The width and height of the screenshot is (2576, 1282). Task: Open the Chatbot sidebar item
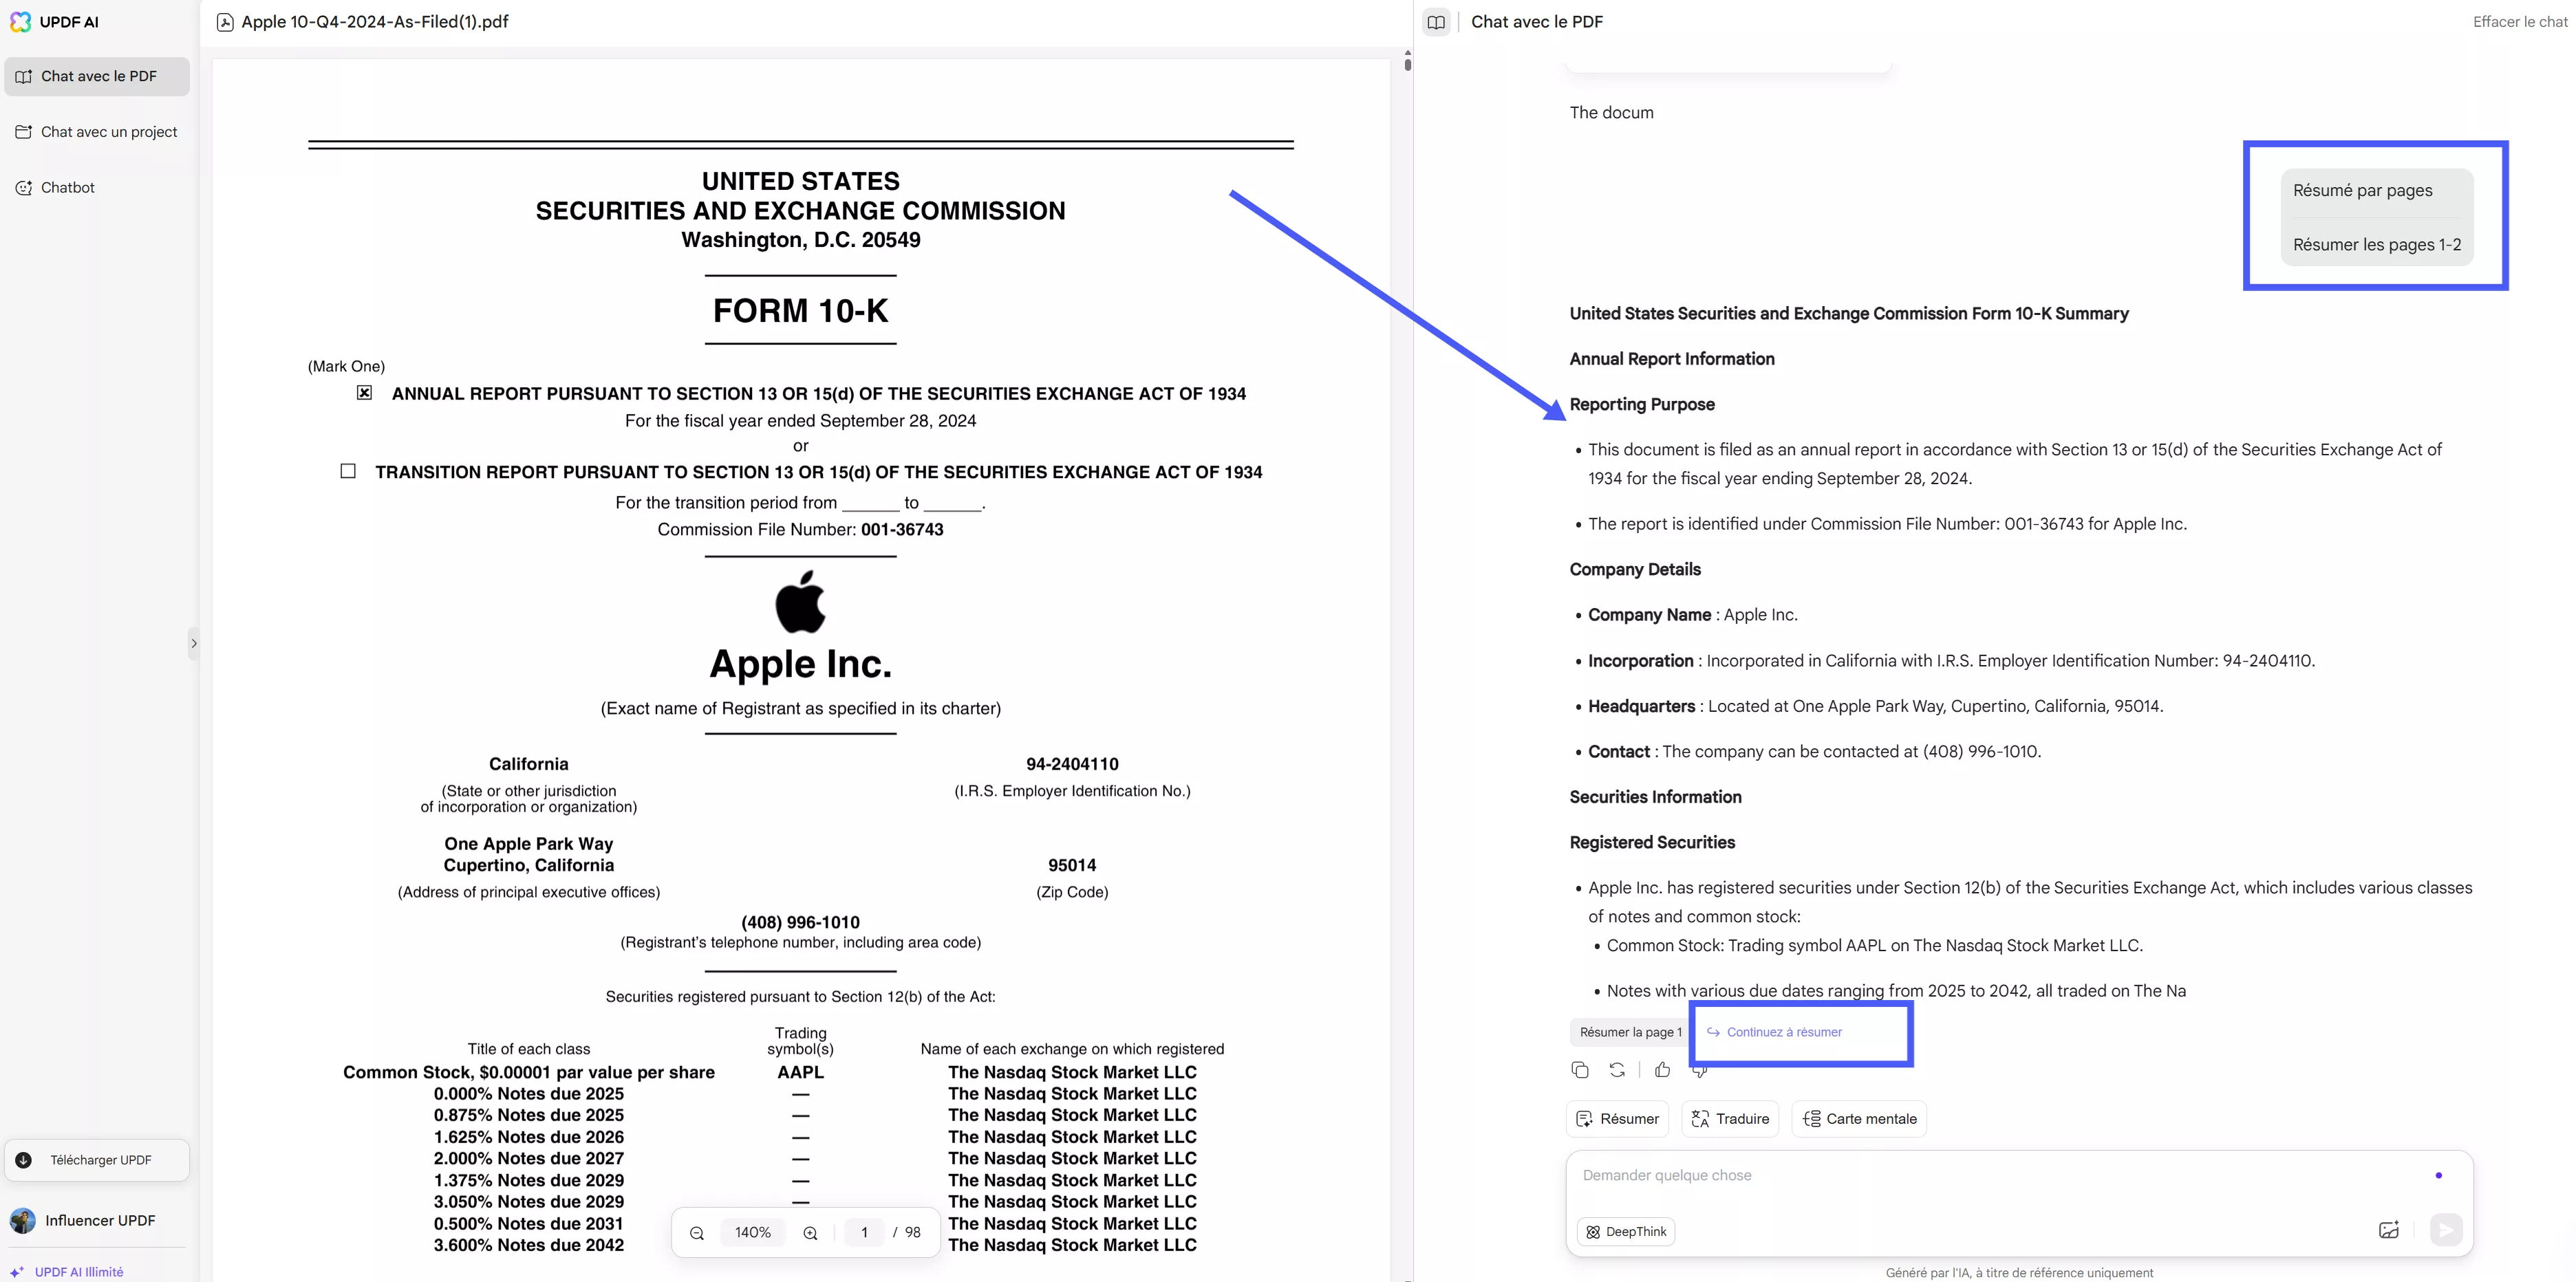click(x=97, y=188)
